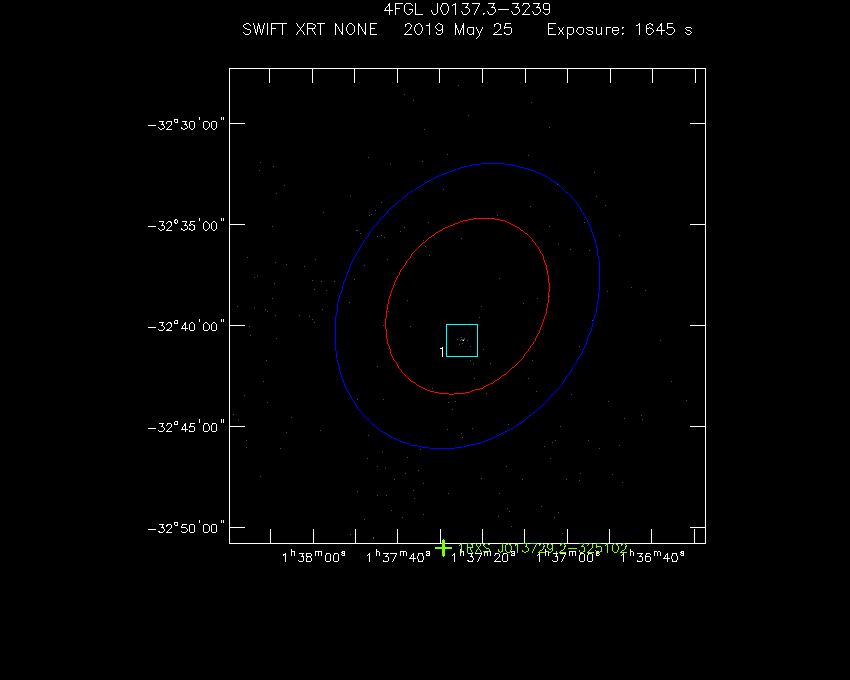Image resolution: width=850 pixels, height=680 pixels.
Task: Click the title text 4FGL J0137.3-3239
Action: [x=467, y=9]
